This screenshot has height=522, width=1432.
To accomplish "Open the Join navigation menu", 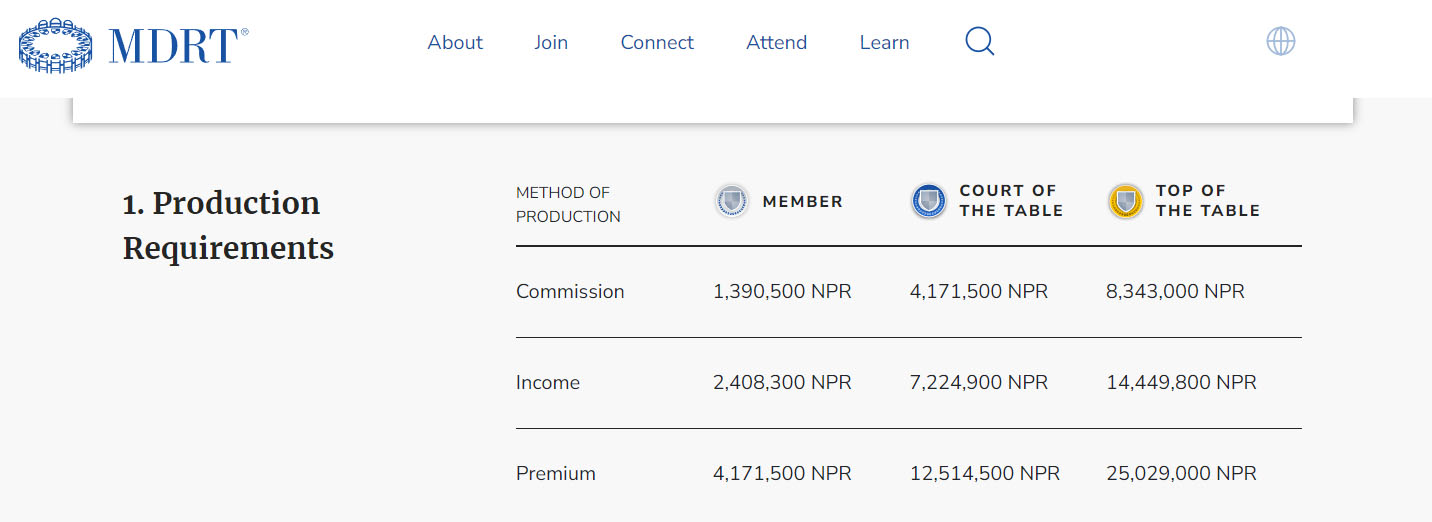I will tap(551, 42).
